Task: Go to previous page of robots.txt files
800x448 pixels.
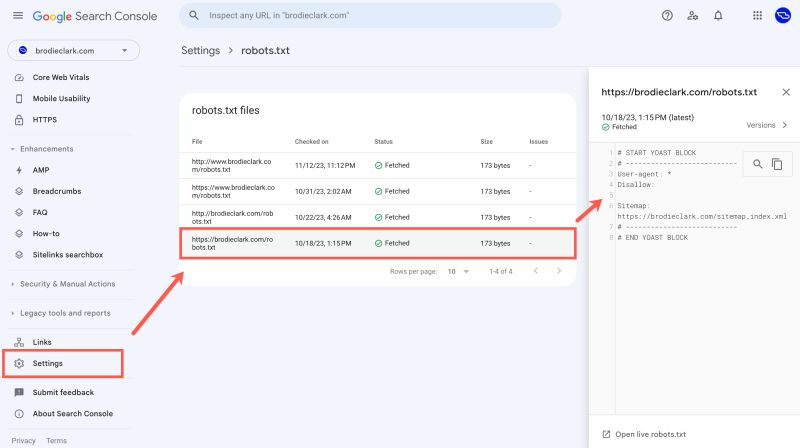Action: [x=536, y=271]
